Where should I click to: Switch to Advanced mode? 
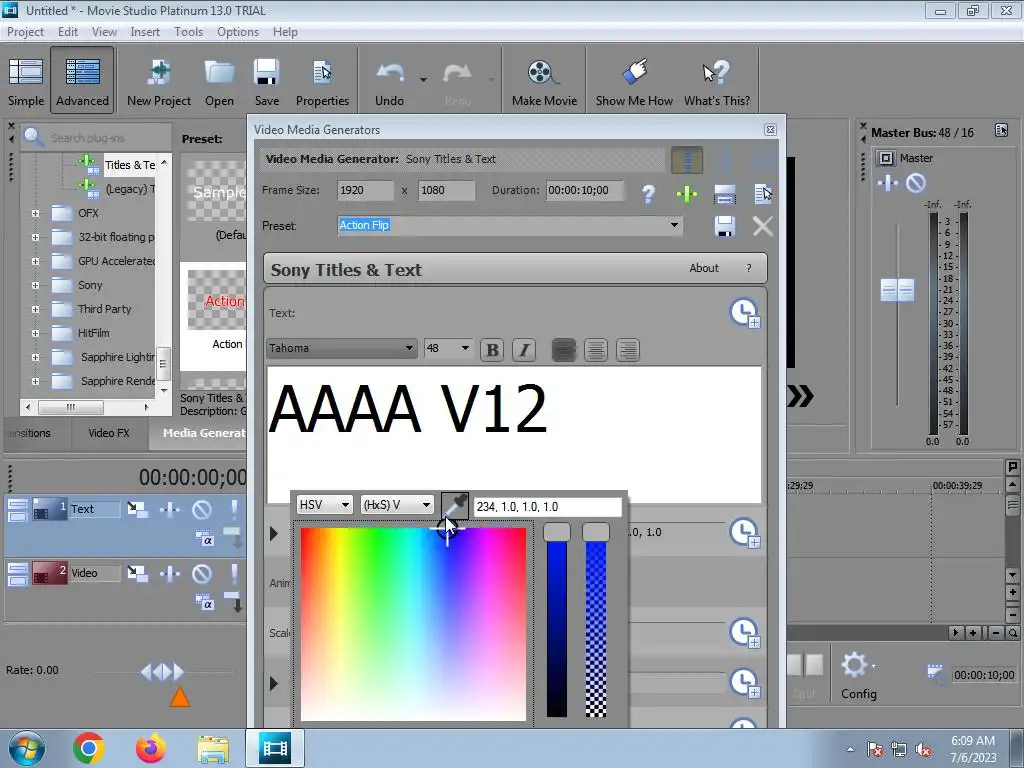82,80
